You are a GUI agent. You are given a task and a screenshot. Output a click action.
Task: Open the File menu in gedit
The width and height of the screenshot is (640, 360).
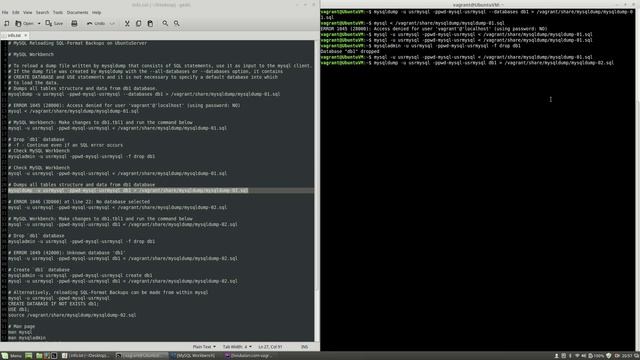5,13
